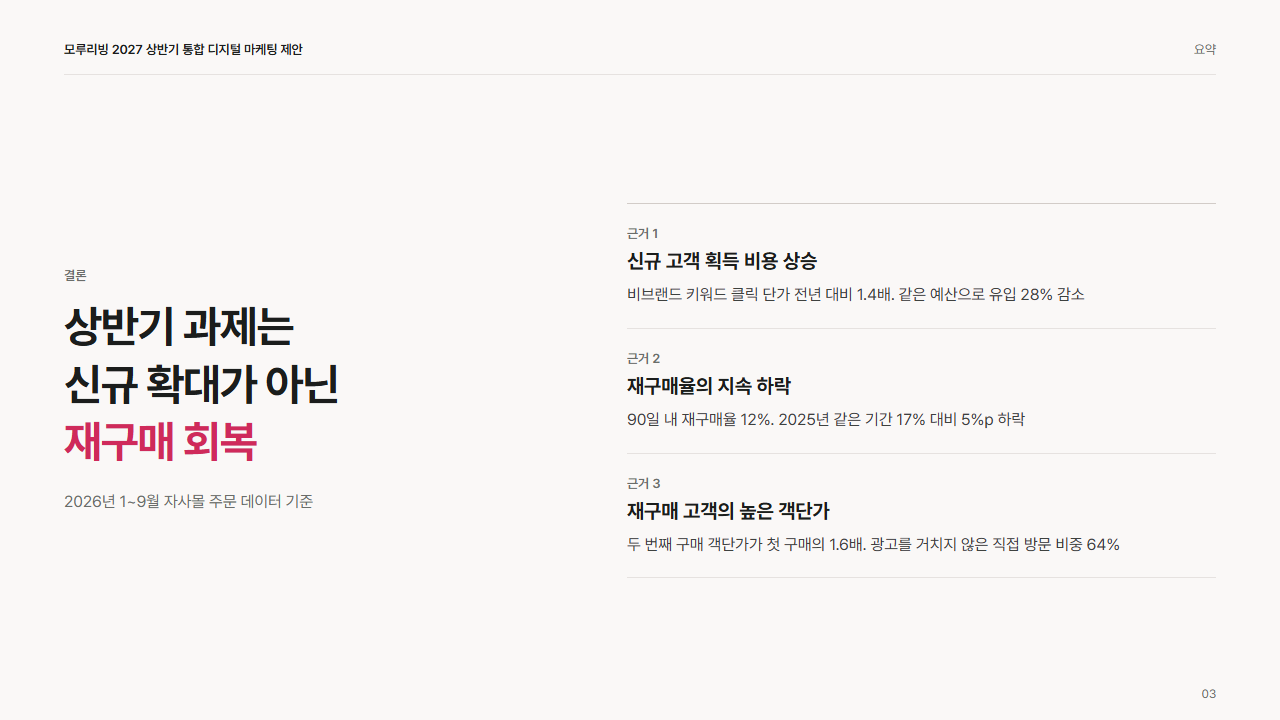1280x720 pixels.
Task: Select the '결론' label
Action: (x=75, y=276)
